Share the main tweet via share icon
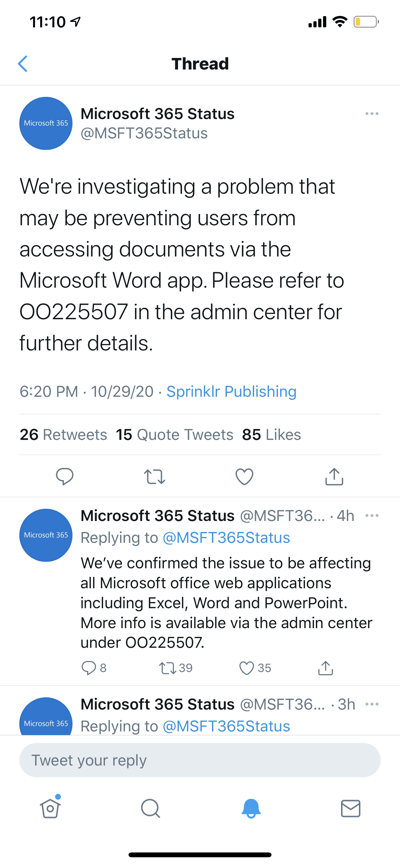 tap(334, 476)
